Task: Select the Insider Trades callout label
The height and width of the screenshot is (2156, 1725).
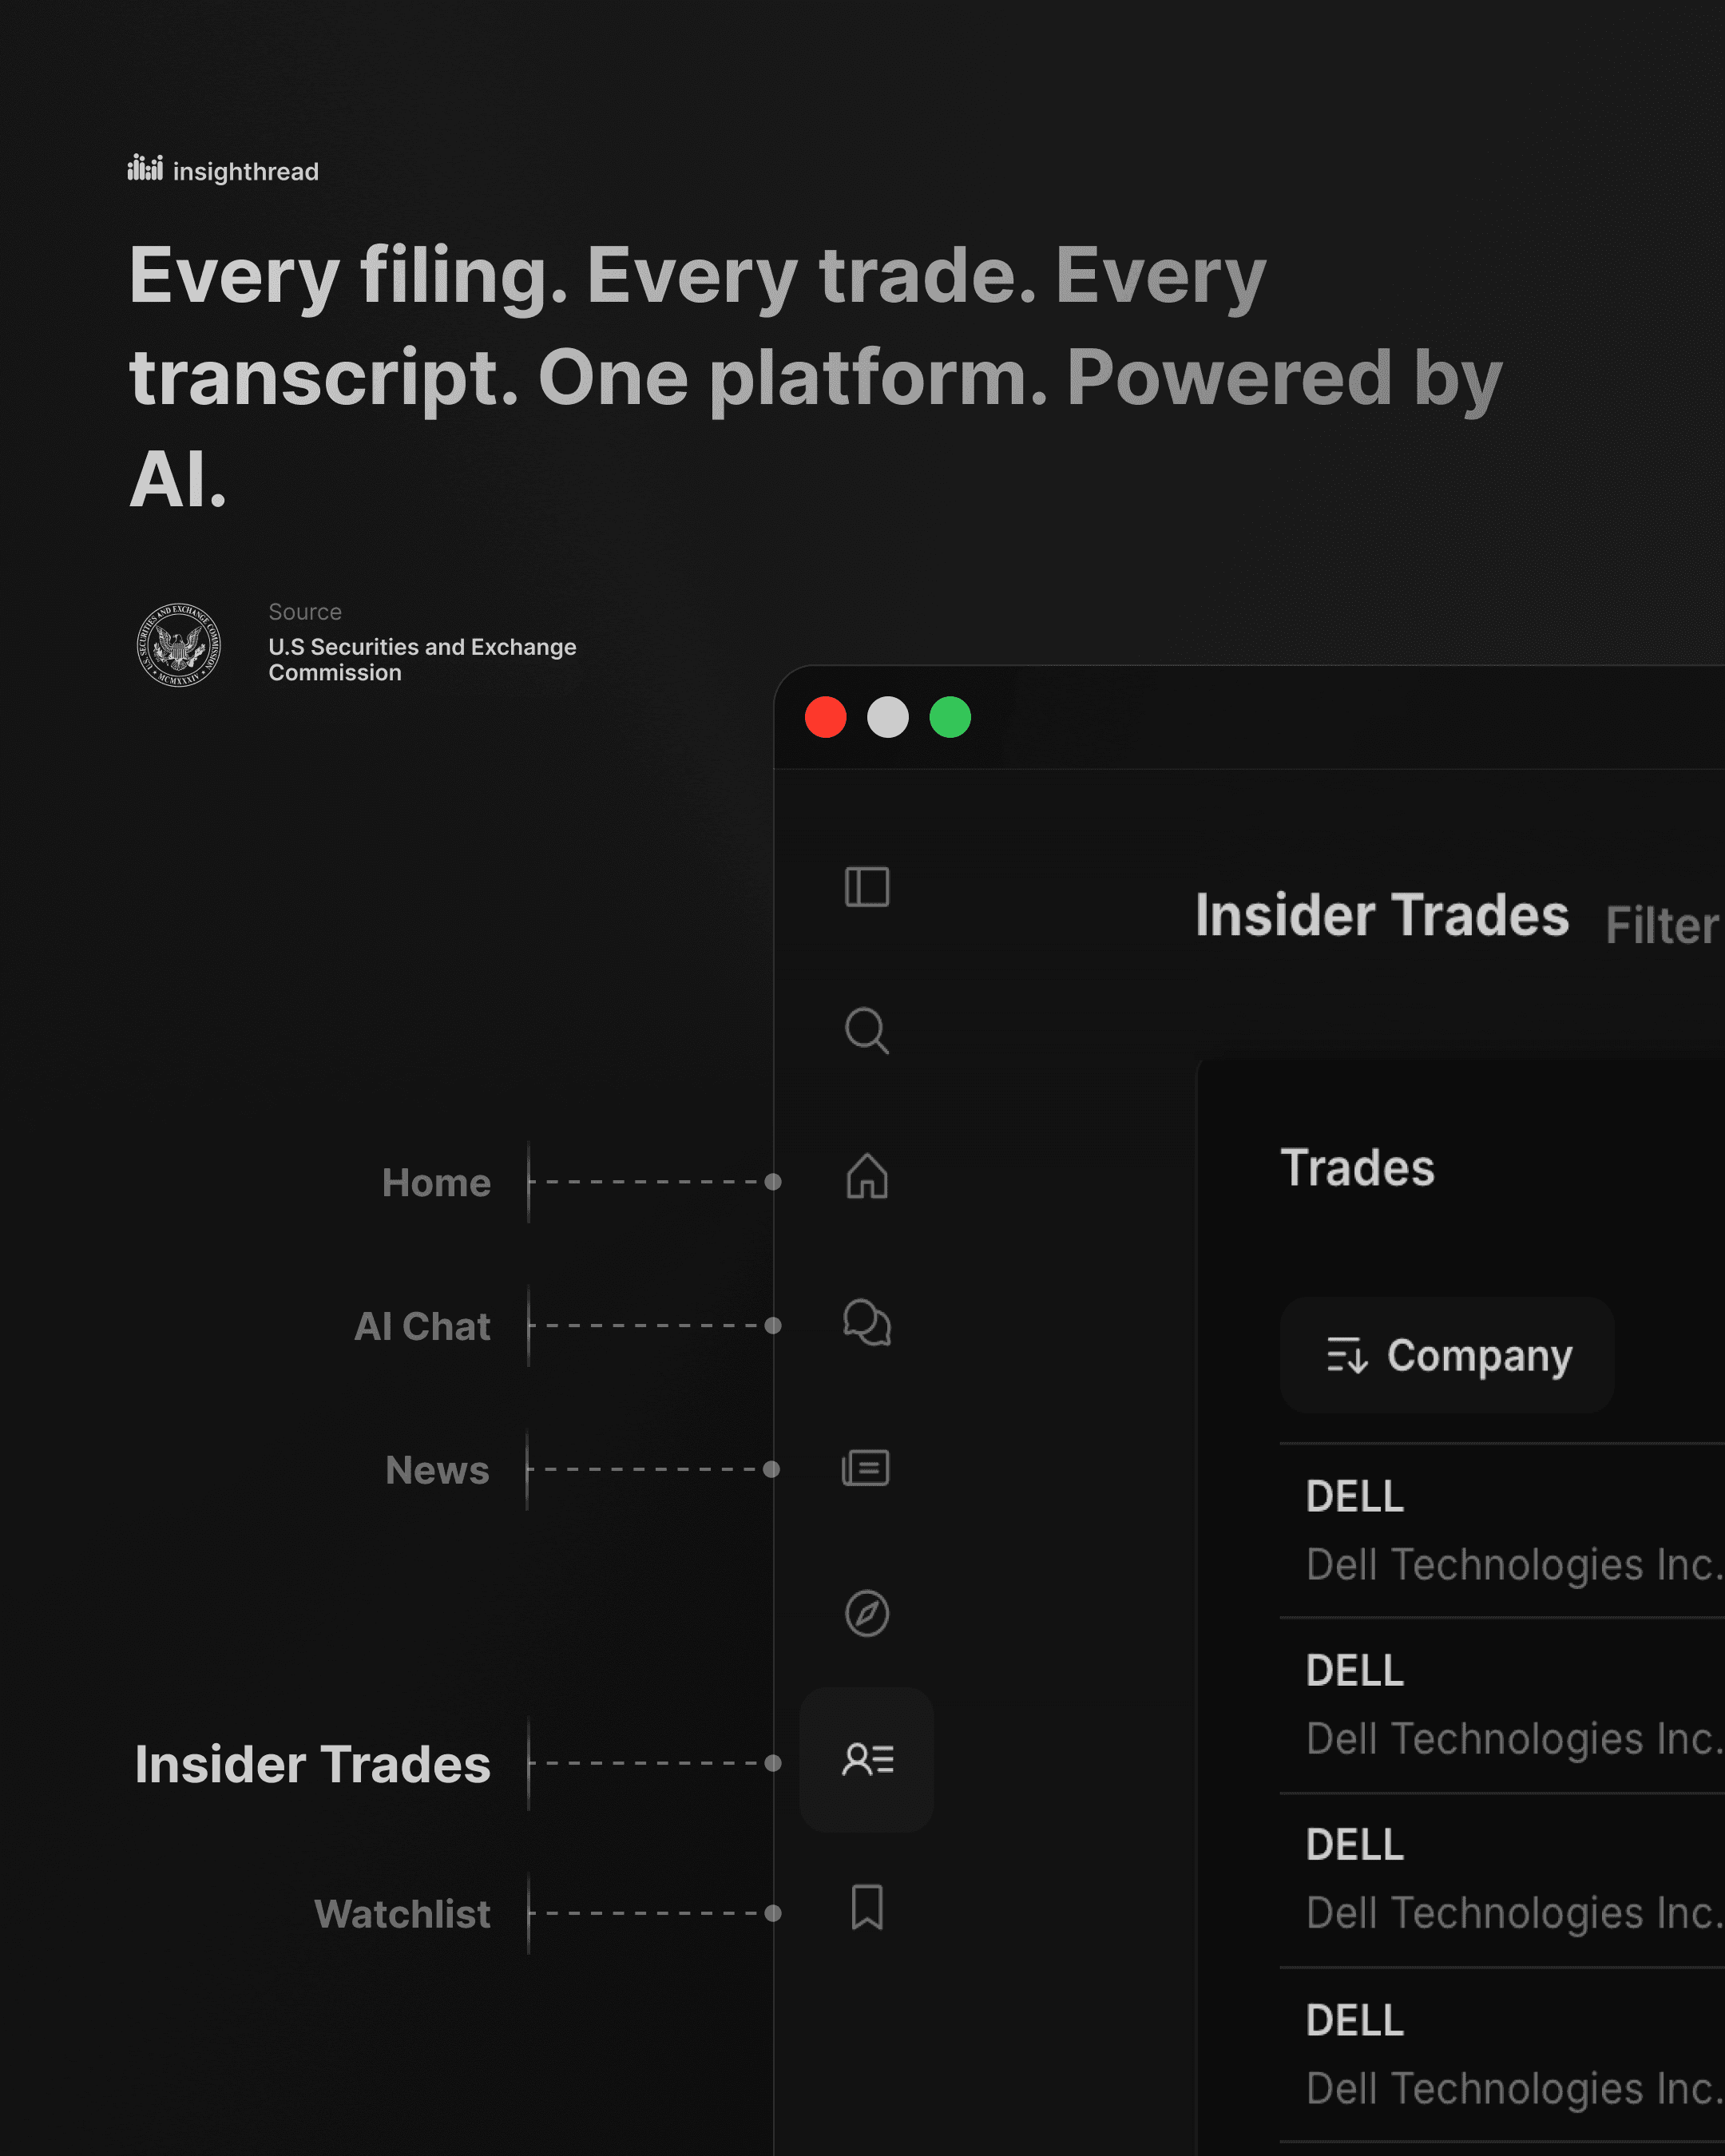Action: tap(312, 1764)
